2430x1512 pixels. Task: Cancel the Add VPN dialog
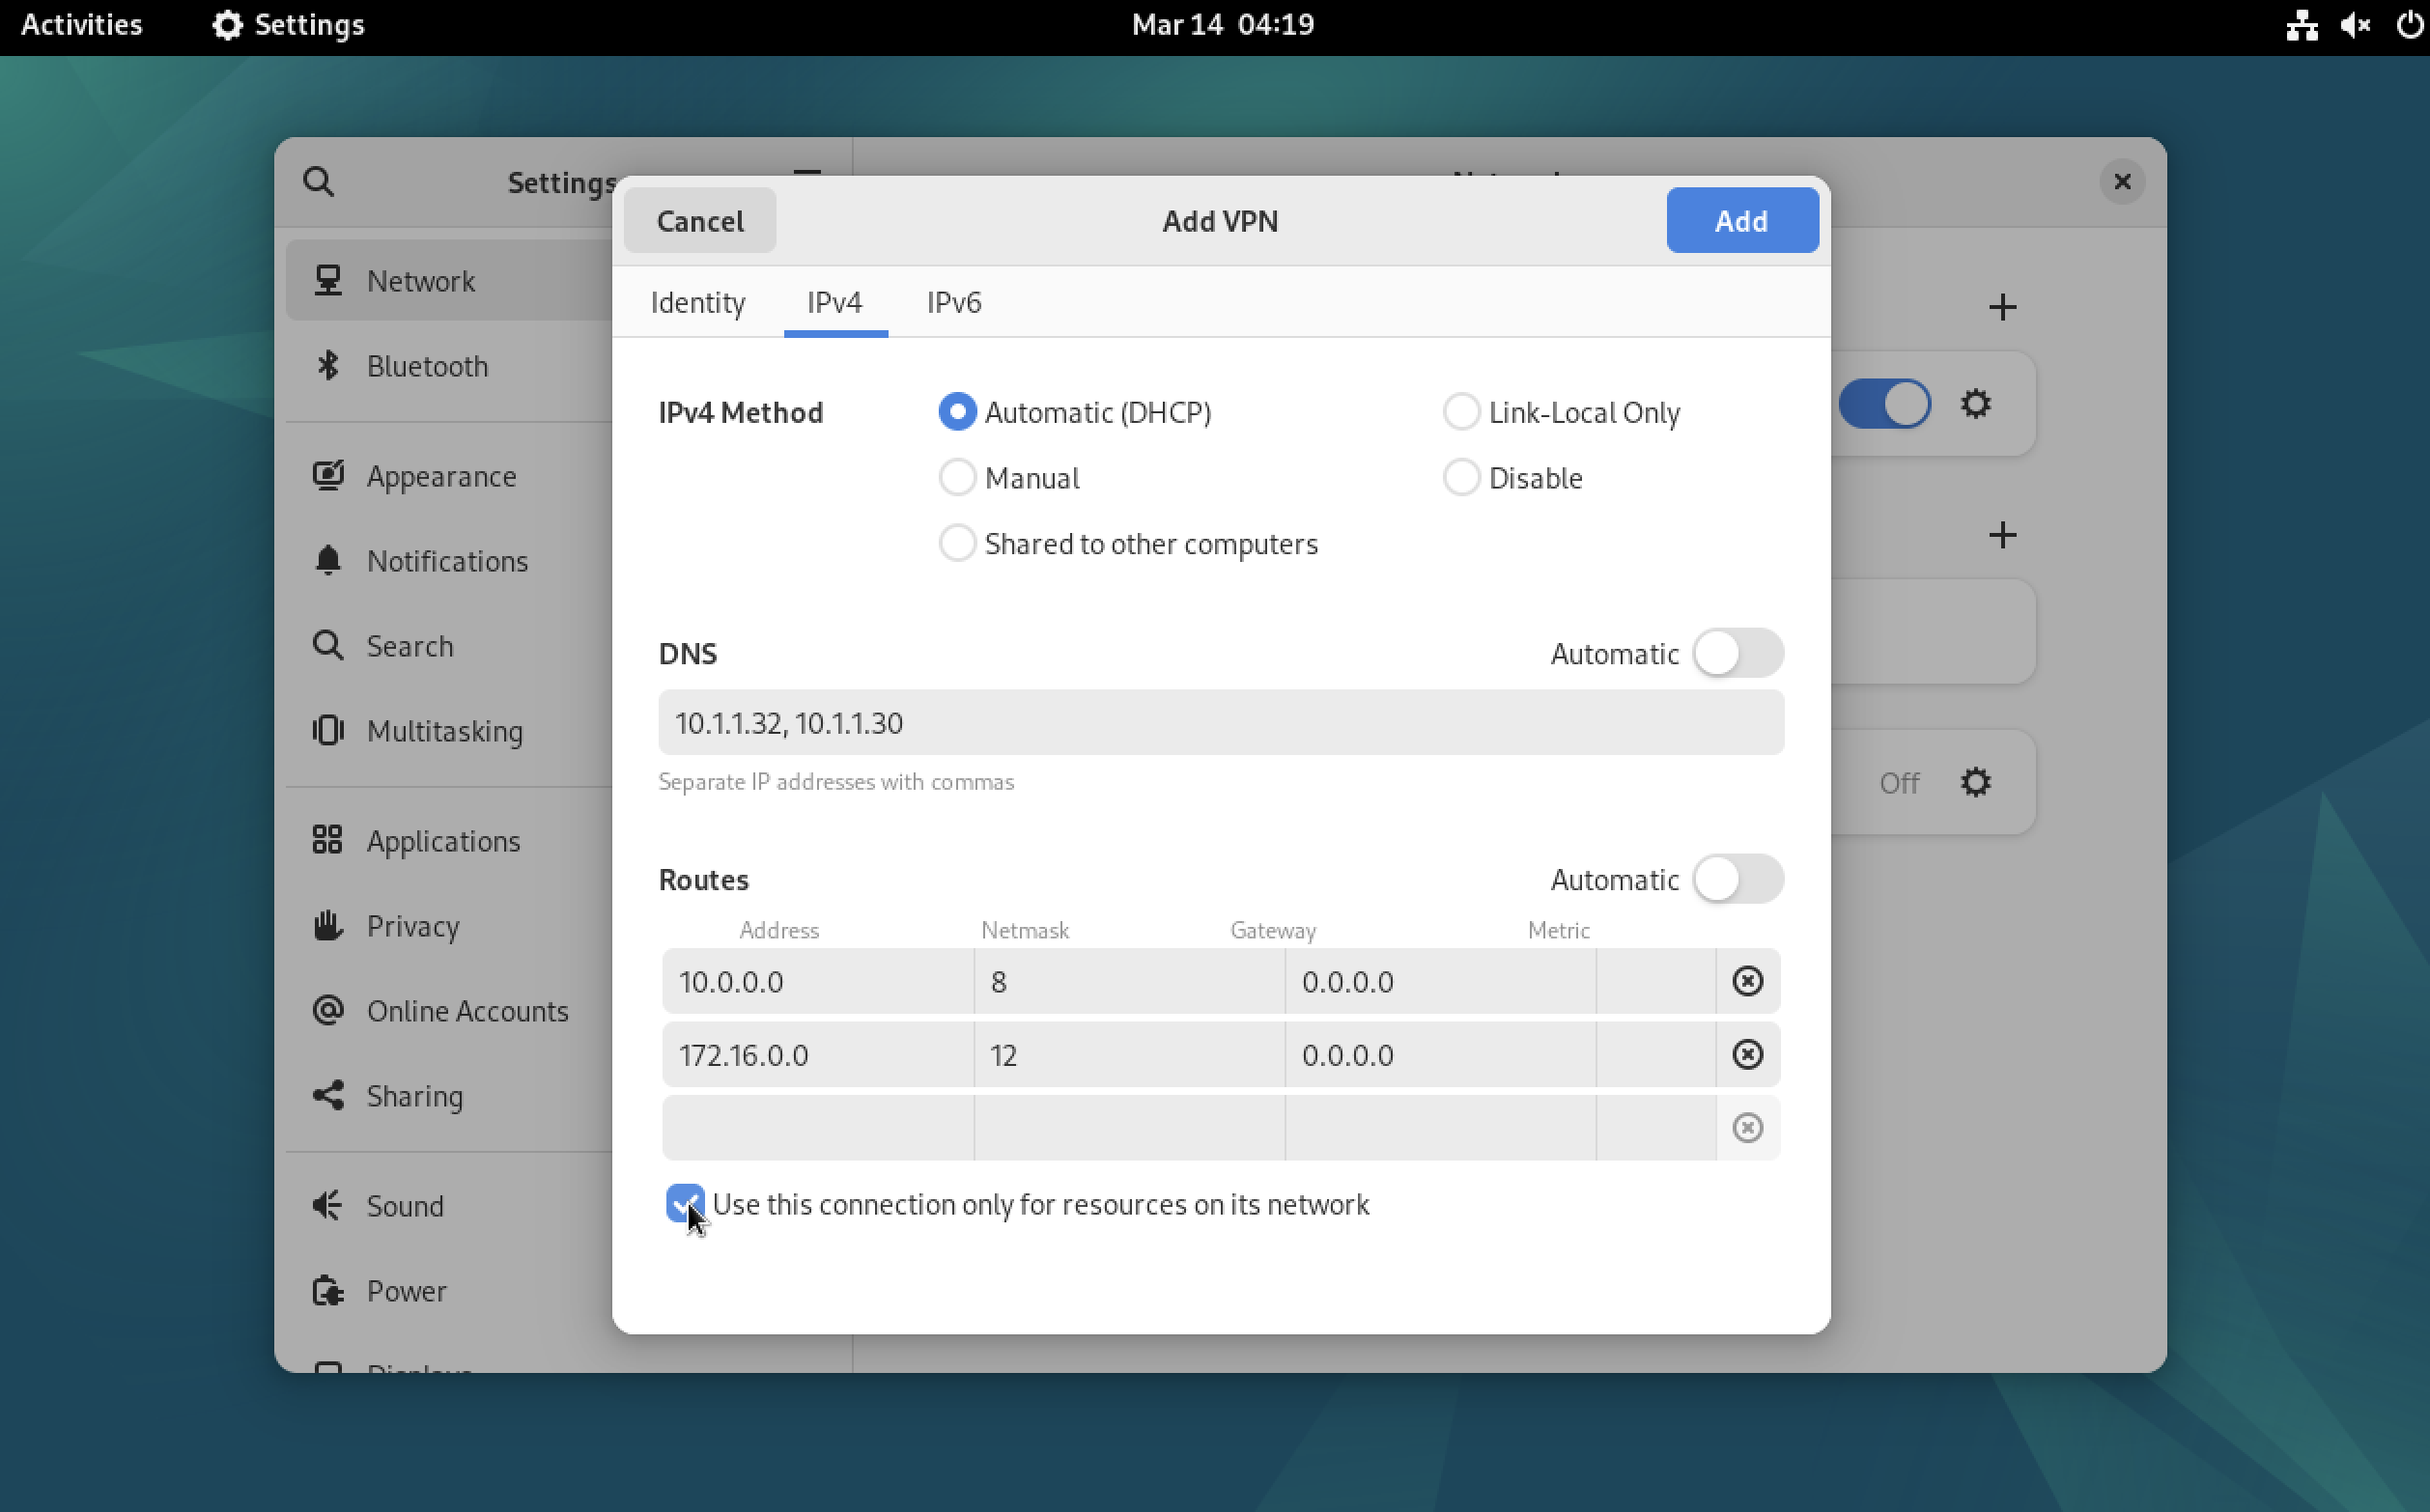point(700,220)
